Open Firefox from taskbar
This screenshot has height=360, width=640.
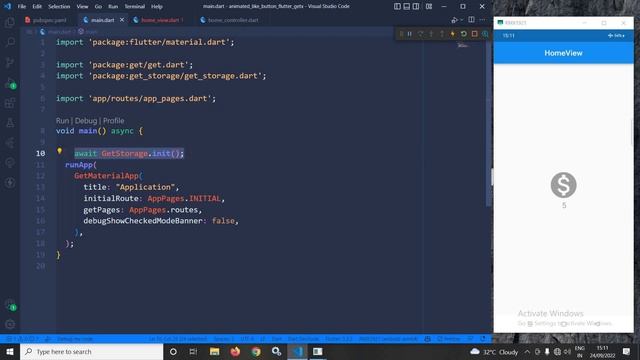[235, 351]
